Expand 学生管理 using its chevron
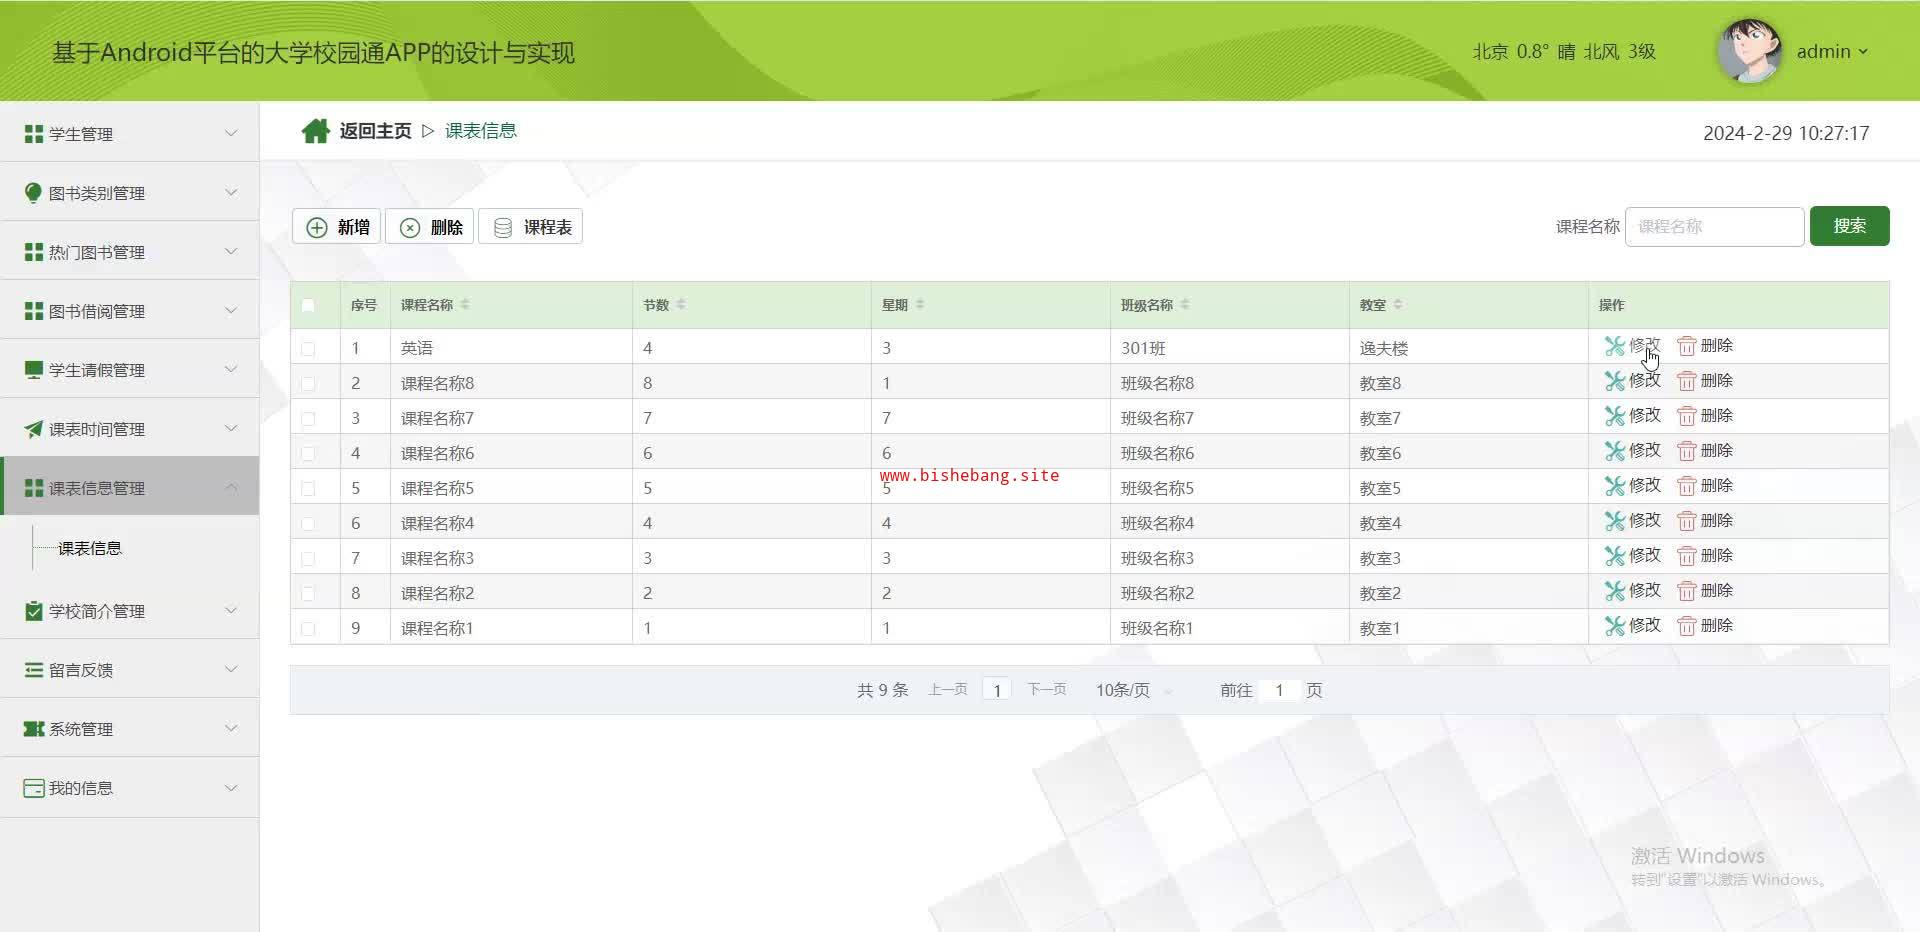This screenshot has height=932, width=1920. [x=231, y=133]
